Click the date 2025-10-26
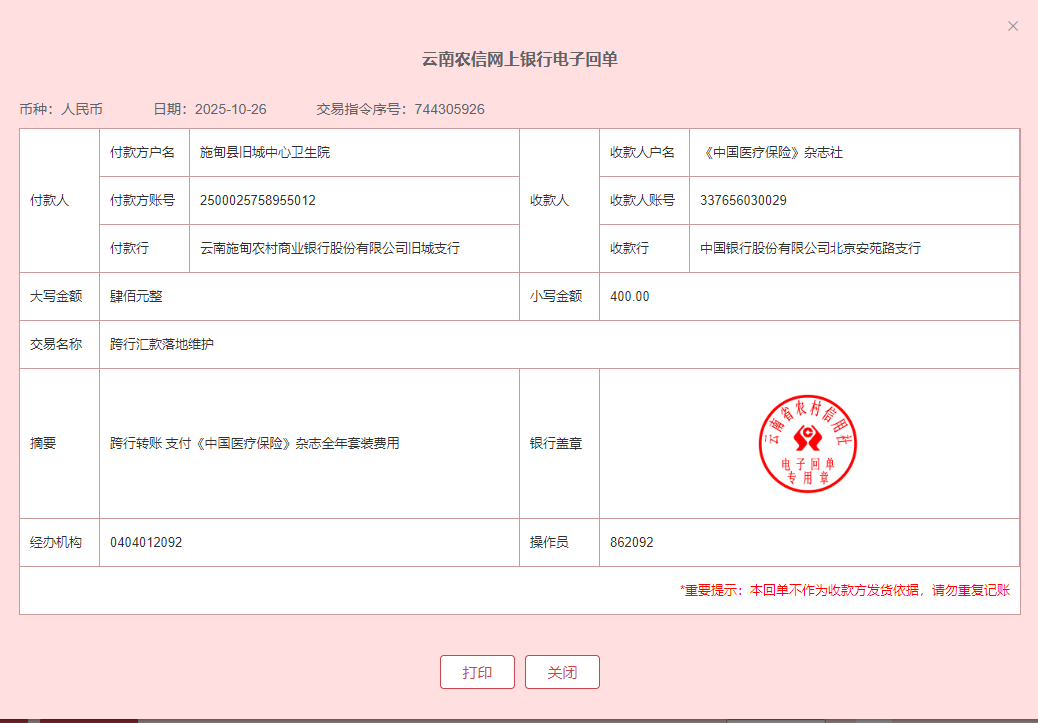 point(230,109)
